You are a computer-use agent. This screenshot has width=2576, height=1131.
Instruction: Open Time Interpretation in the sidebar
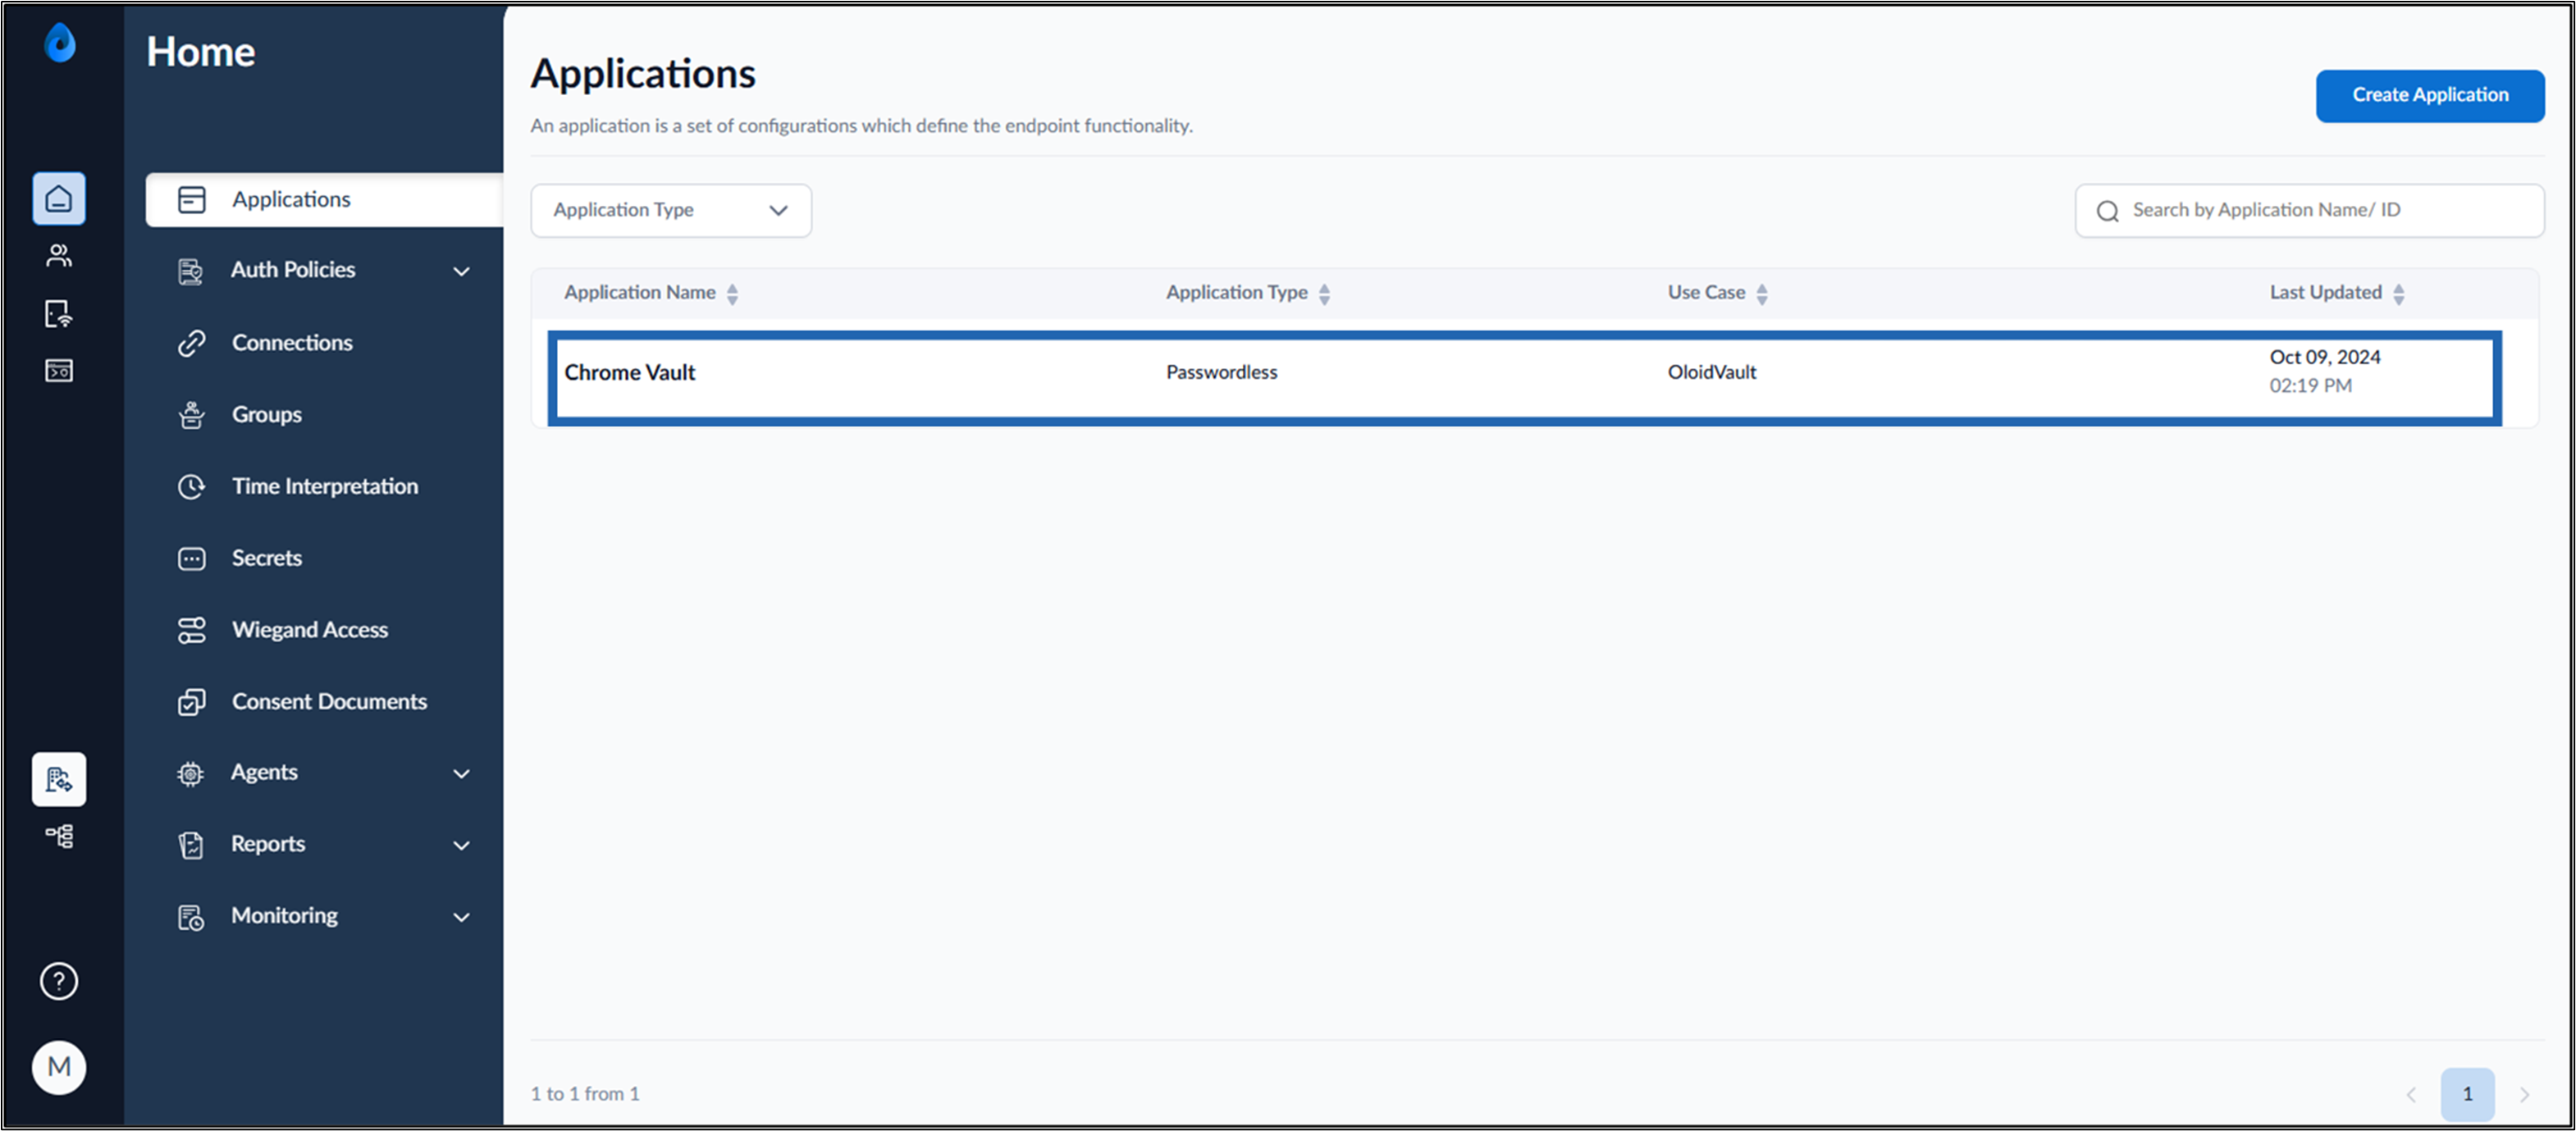(x=325, y=486)
